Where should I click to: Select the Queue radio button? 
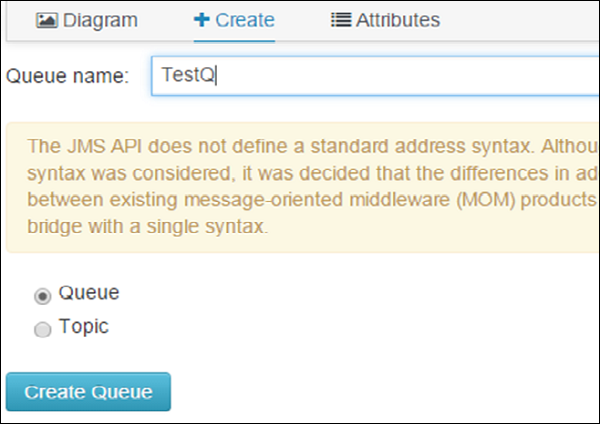point(43,296)
